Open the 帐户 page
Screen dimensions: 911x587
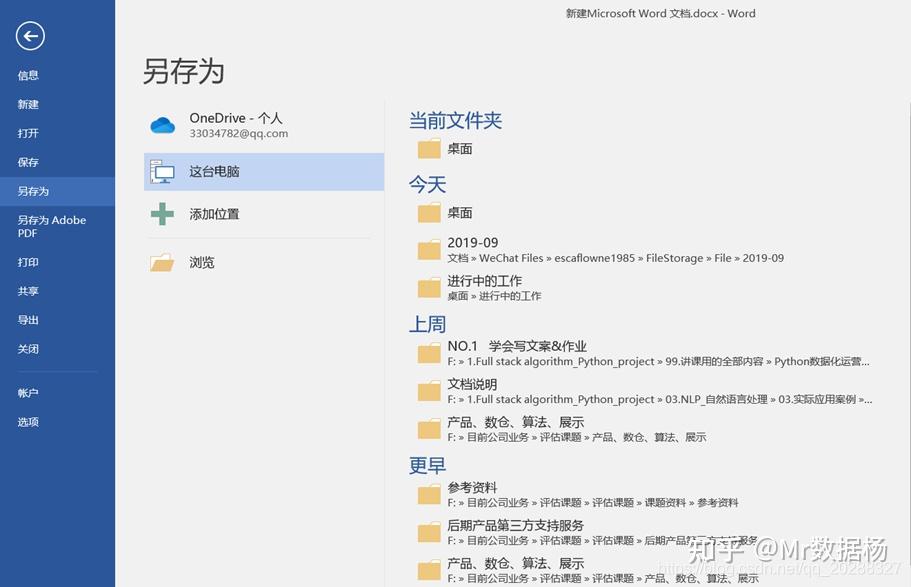click(x=28, y=393)
